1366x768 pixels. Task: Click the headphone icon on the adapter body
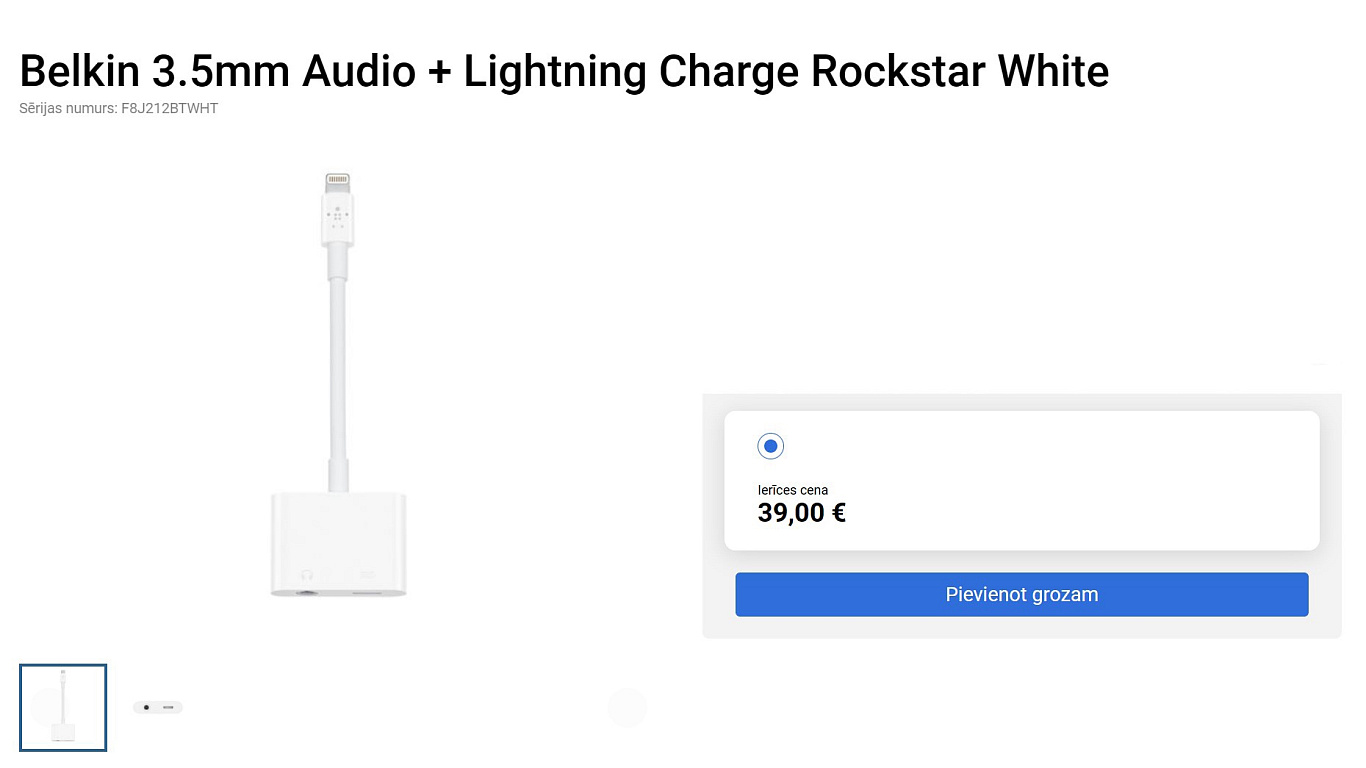(x=307, y=575)
